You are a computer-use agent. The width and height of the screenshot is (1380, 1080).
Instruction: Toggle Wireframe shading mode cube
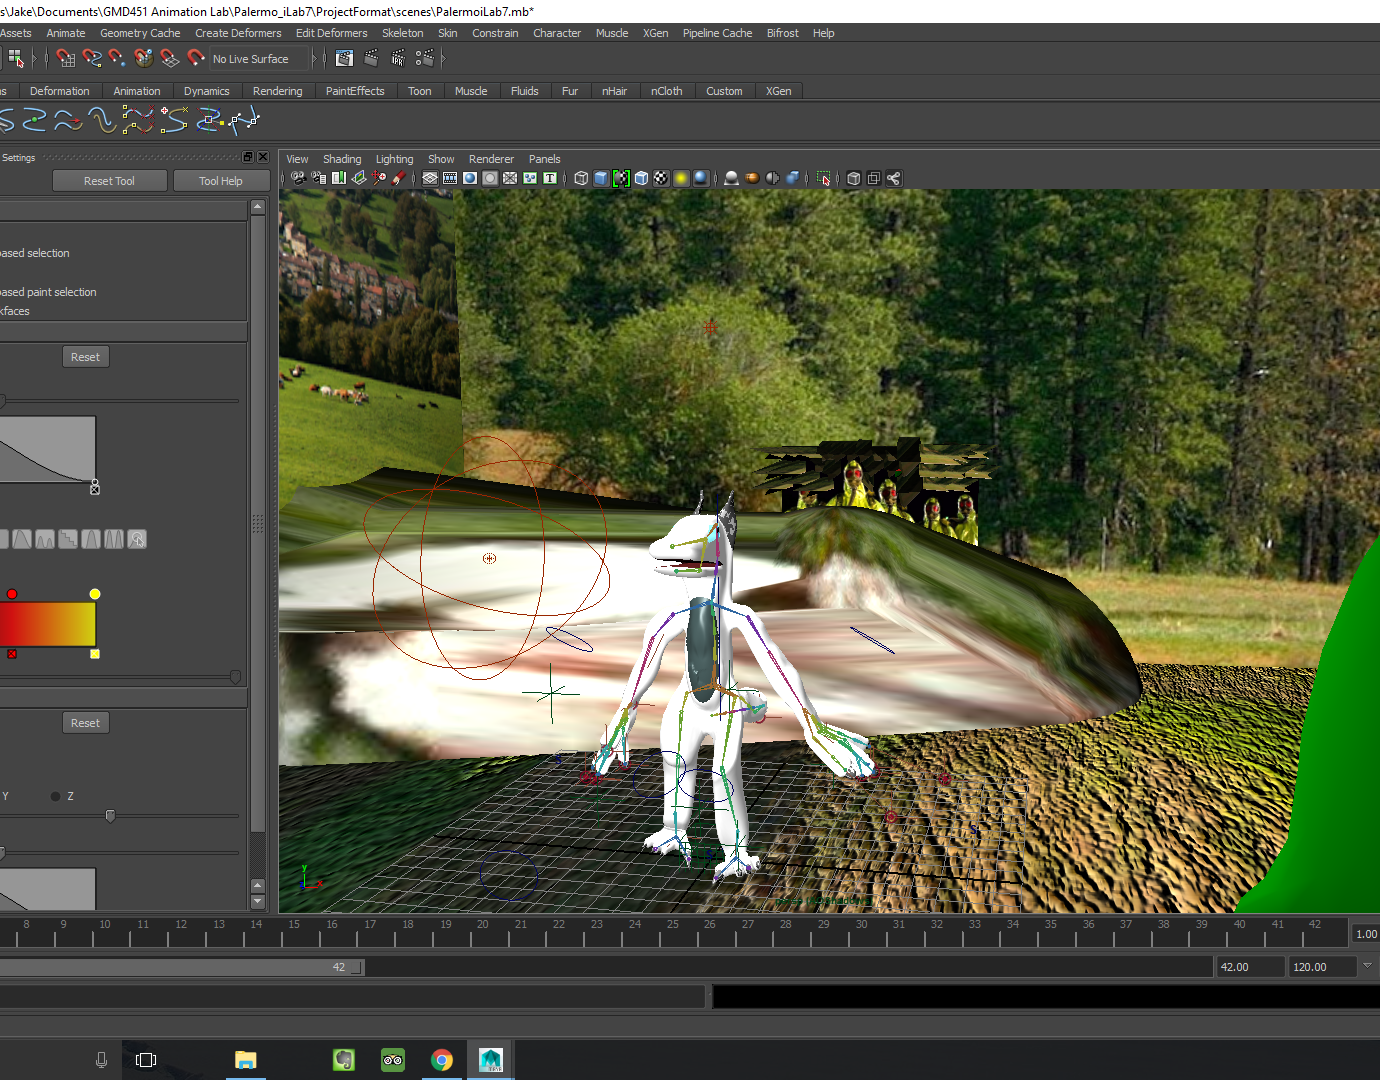tap(581, 178)
